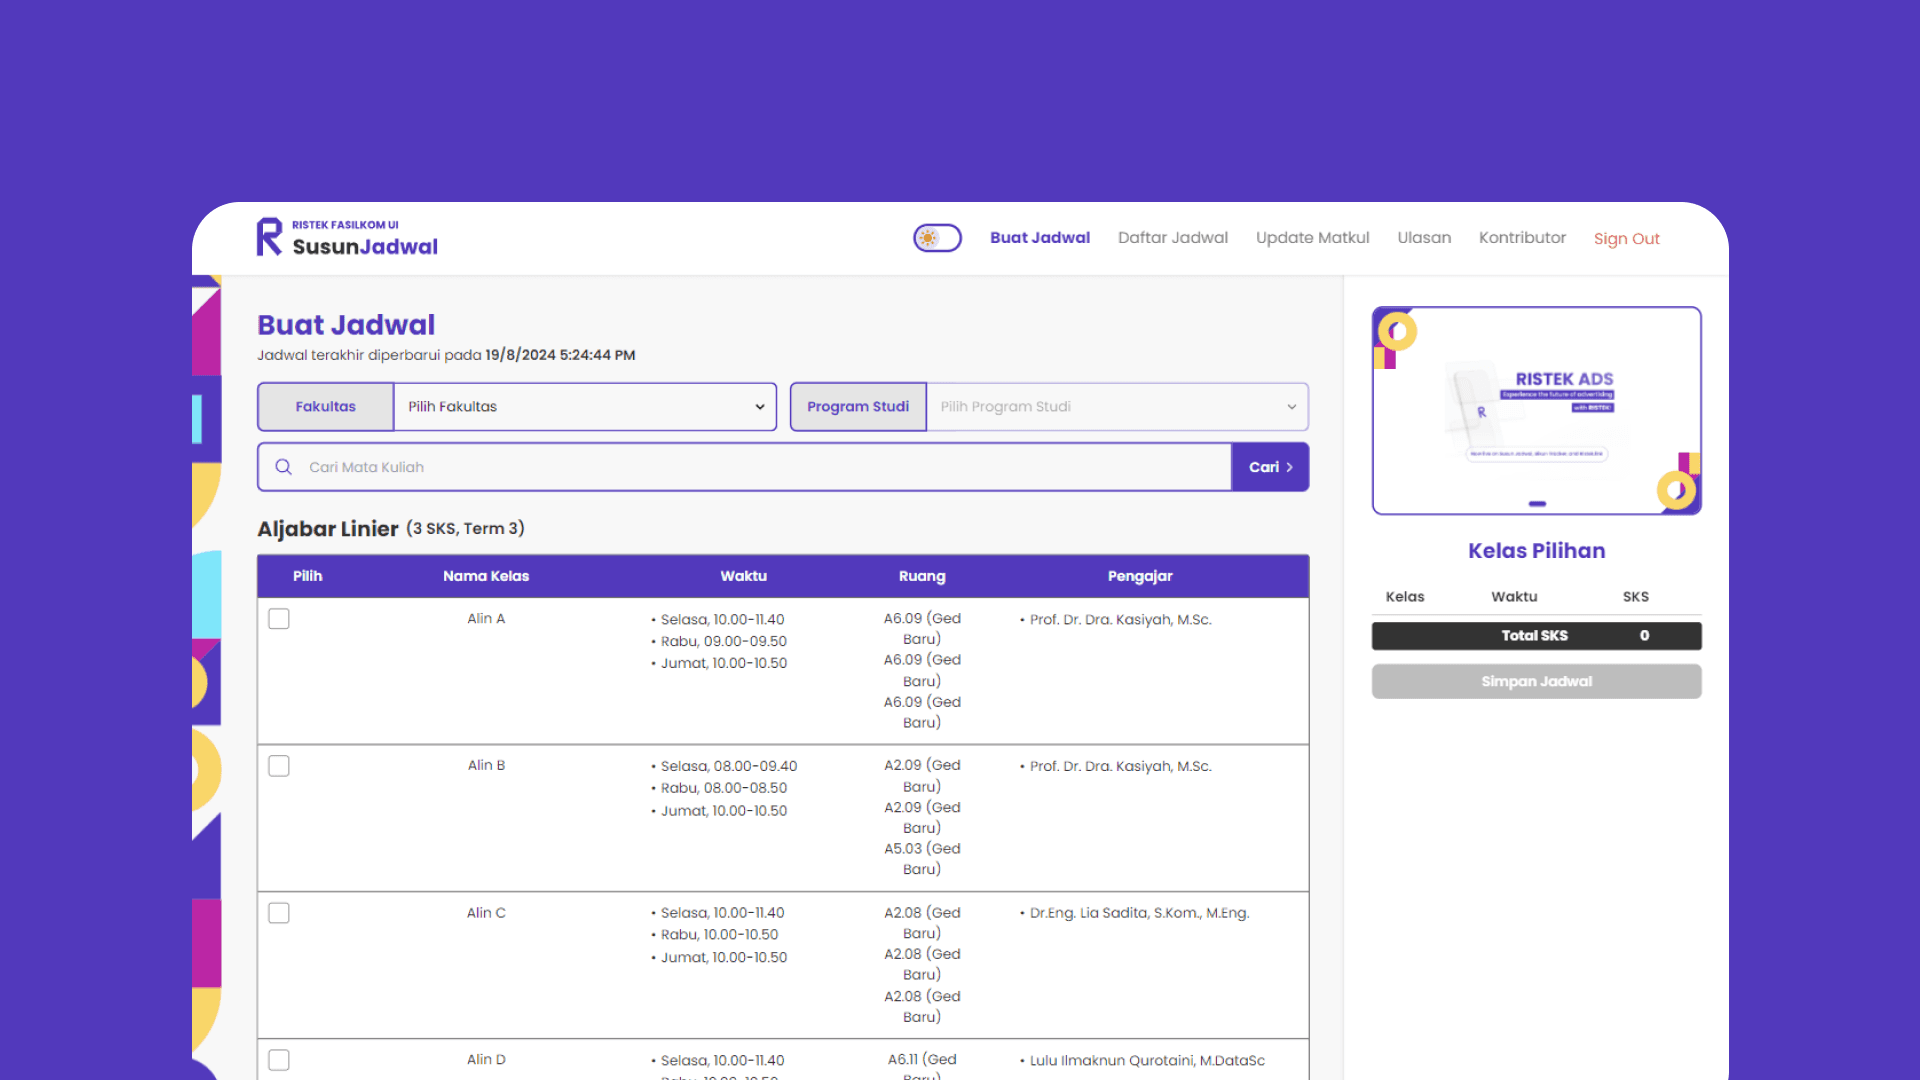Image resolution: width=1920 pixels, height=1080 pixels.
Task: Open the Update Matkul page
Action: pos(1312,238)
